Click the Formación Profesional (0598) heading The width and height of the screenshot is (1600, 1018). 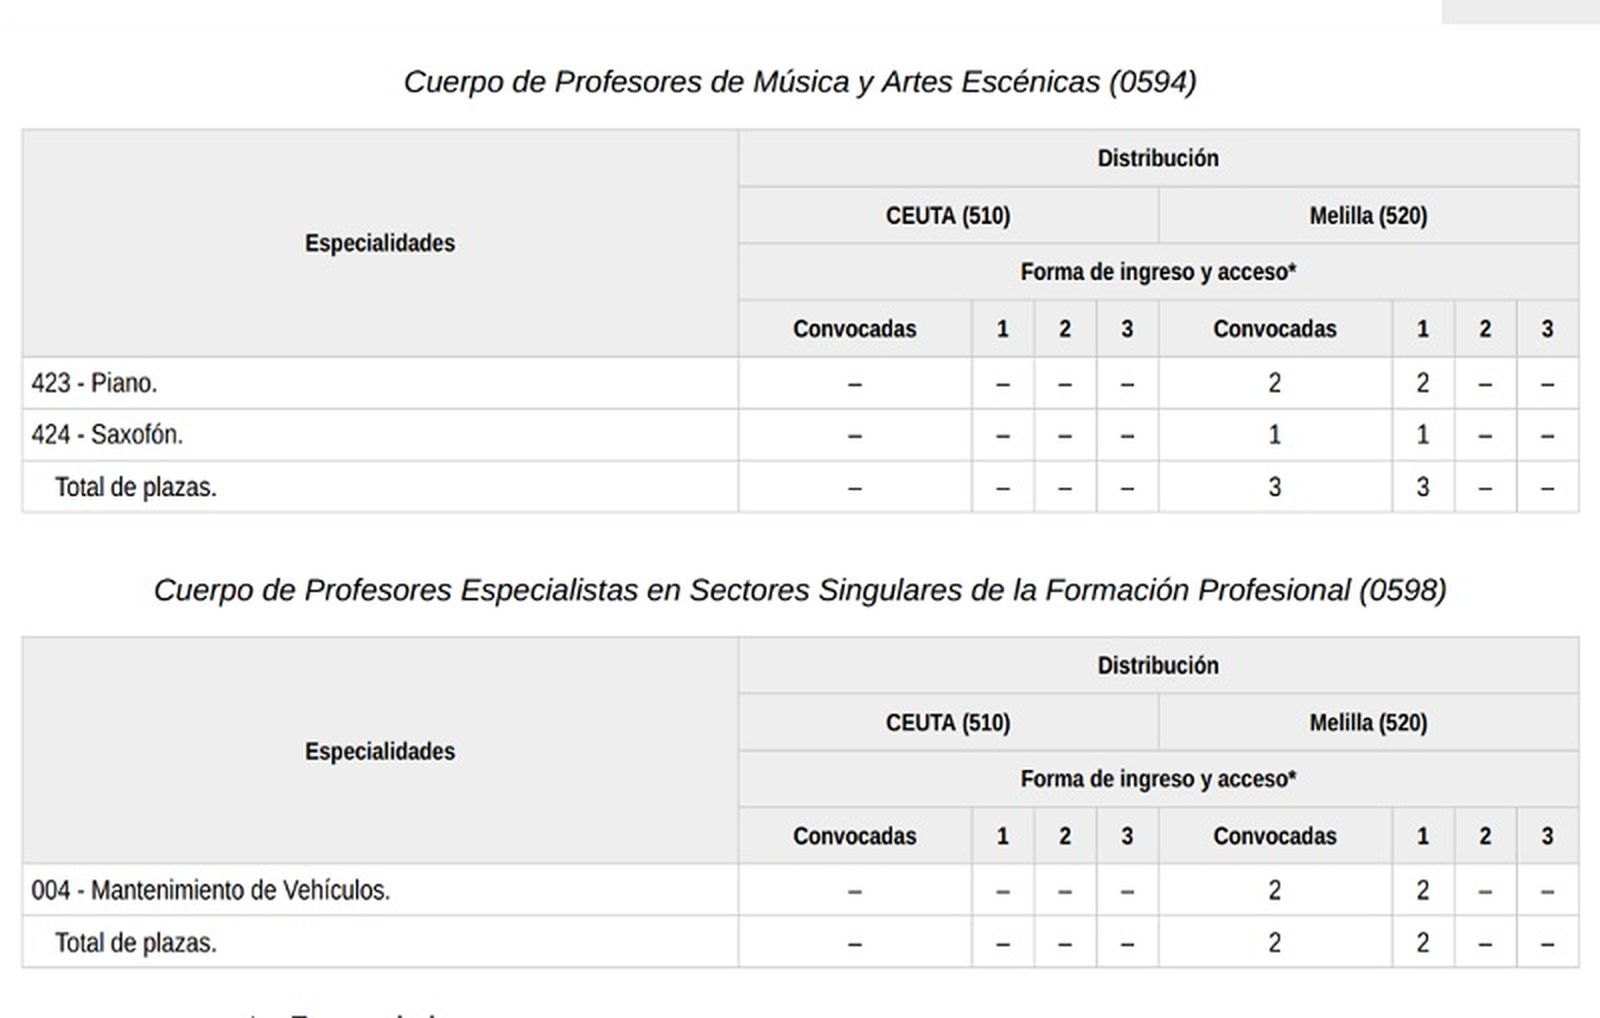click(x=799, y=590)
